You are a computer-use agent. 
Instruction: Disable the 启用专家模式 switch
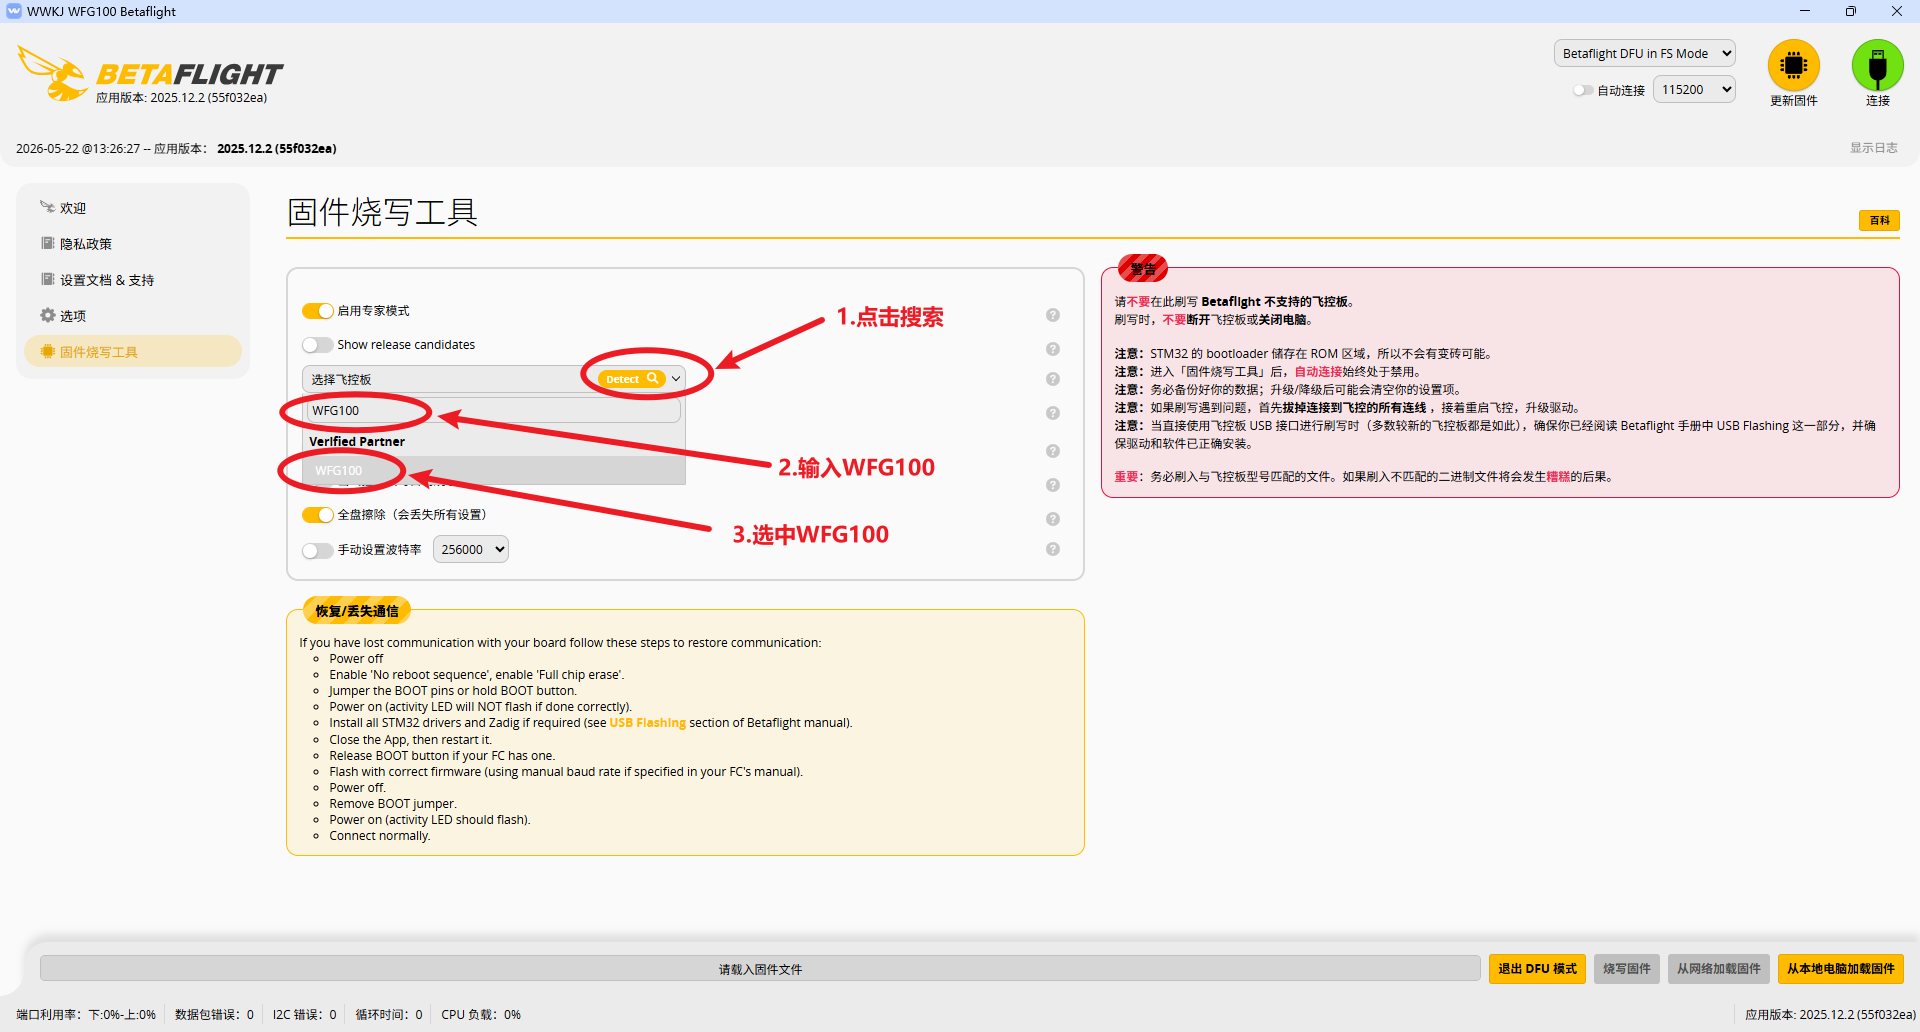pos(318,311)
